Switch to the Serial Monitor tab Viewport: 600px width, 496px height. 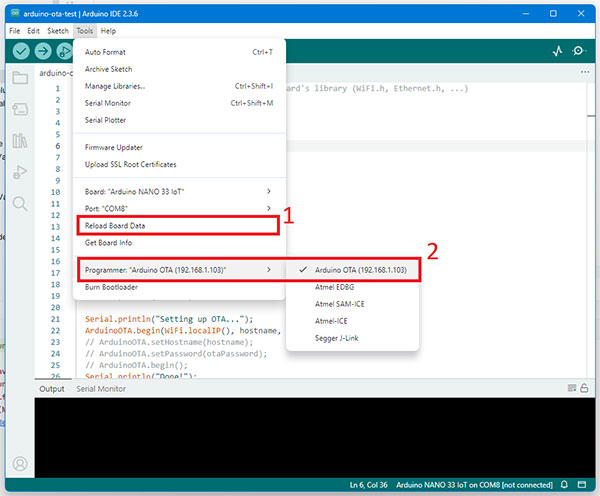pos(101,389)
